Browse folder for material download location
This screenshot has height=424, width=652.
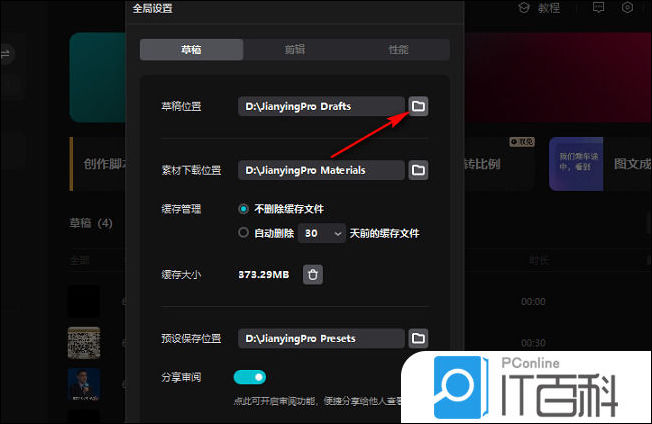[x=418, y=170]
